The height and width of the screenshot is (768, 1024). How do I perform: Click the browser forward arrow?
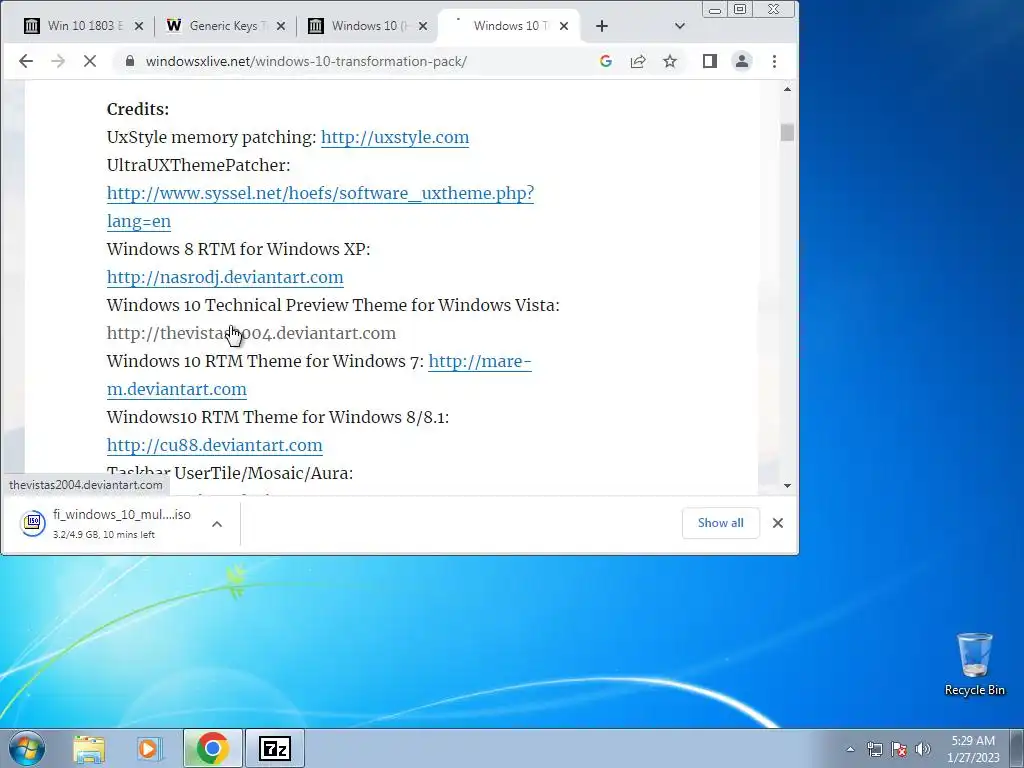click(x=58, y=61)
